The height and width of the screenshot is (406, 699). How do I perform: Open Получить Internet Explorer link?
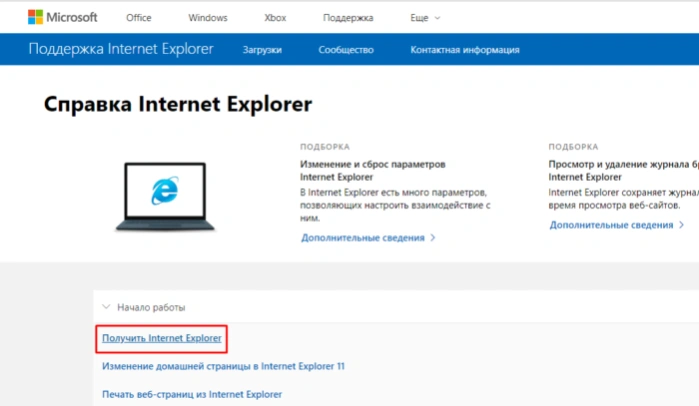162,338
